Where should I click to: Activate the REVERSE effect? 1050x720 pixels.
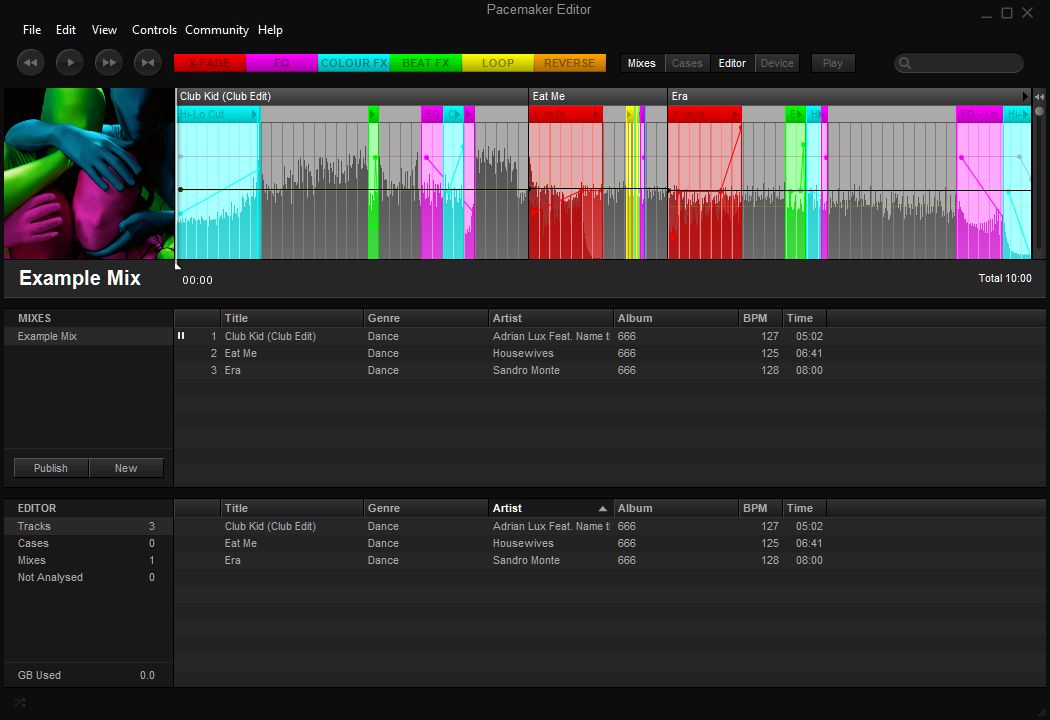click(x=569, y=62)
